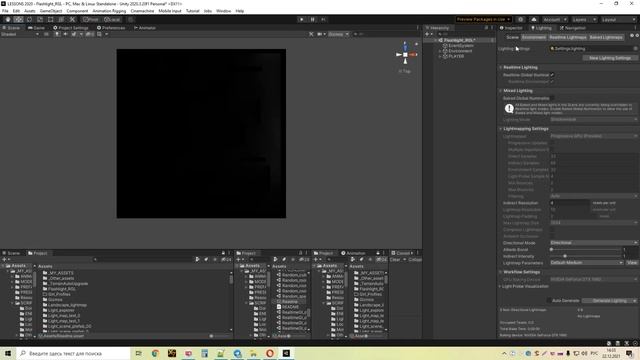
Task: Switch to the Game tab
Action: [36, 28]
